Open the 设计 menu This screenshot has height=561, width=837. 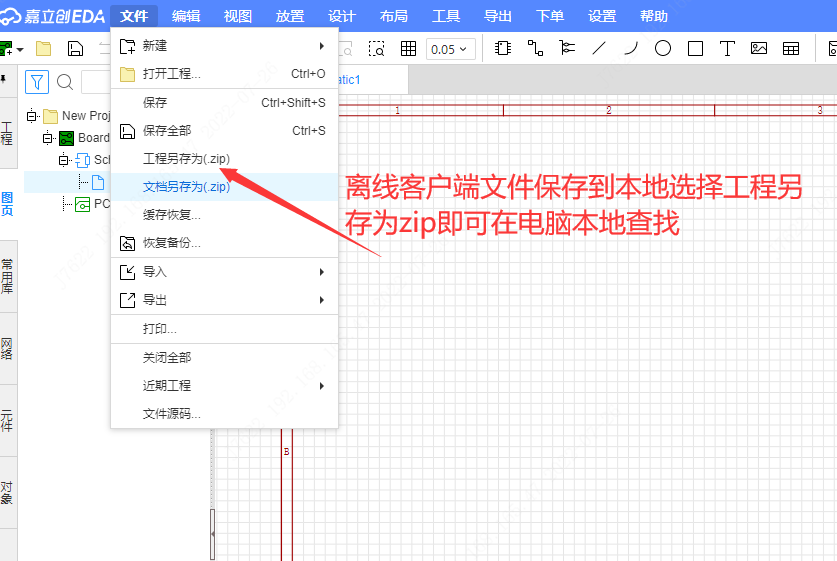[342, 16]
